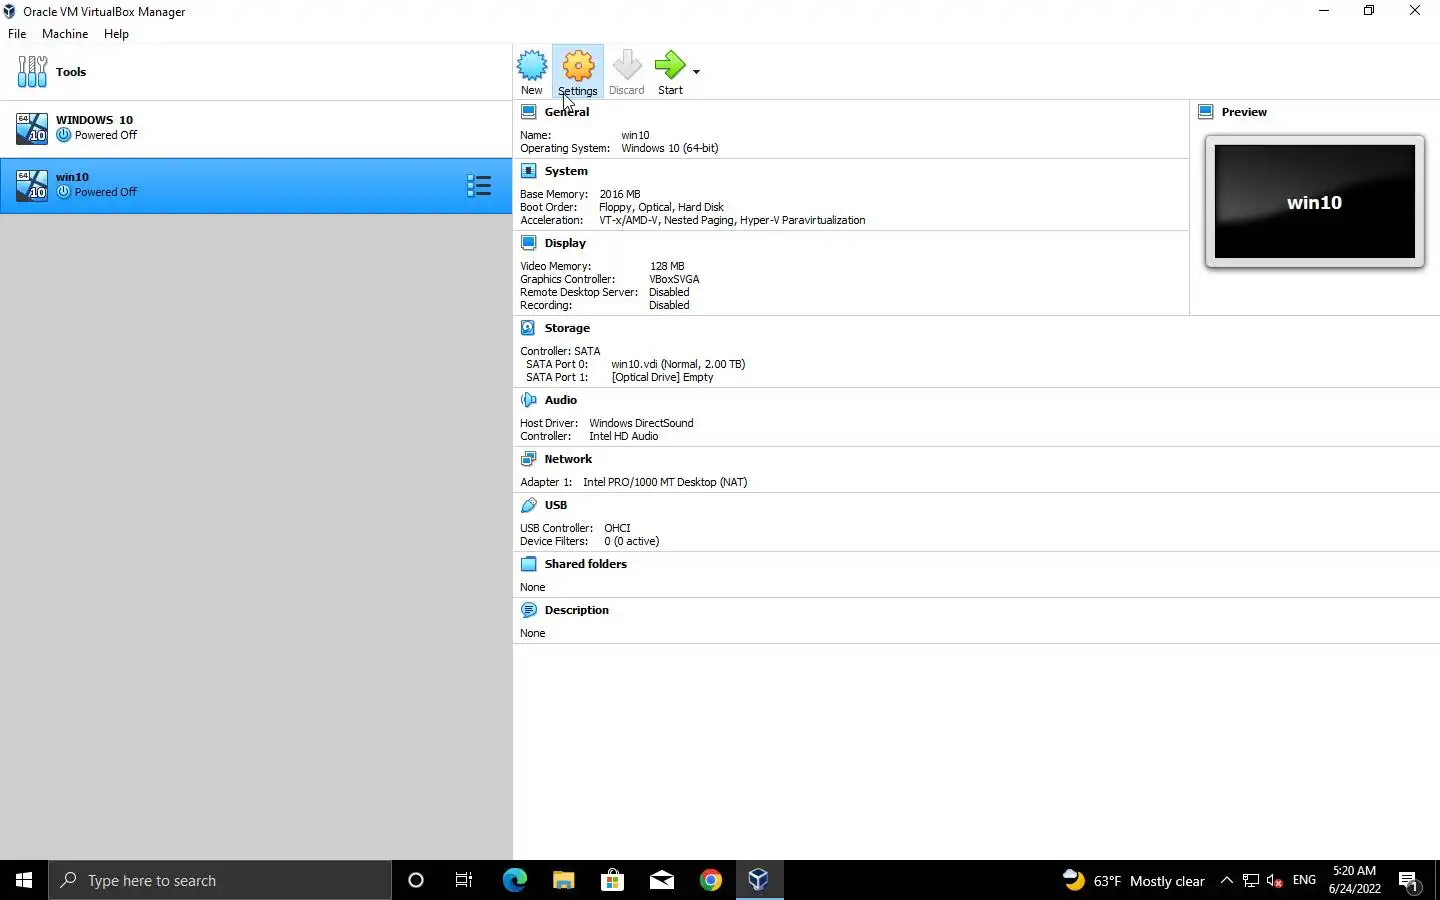Click the Audio section speaker icon
The width and height of the screenshot is (1440, 900).
[x=529, y=400]
